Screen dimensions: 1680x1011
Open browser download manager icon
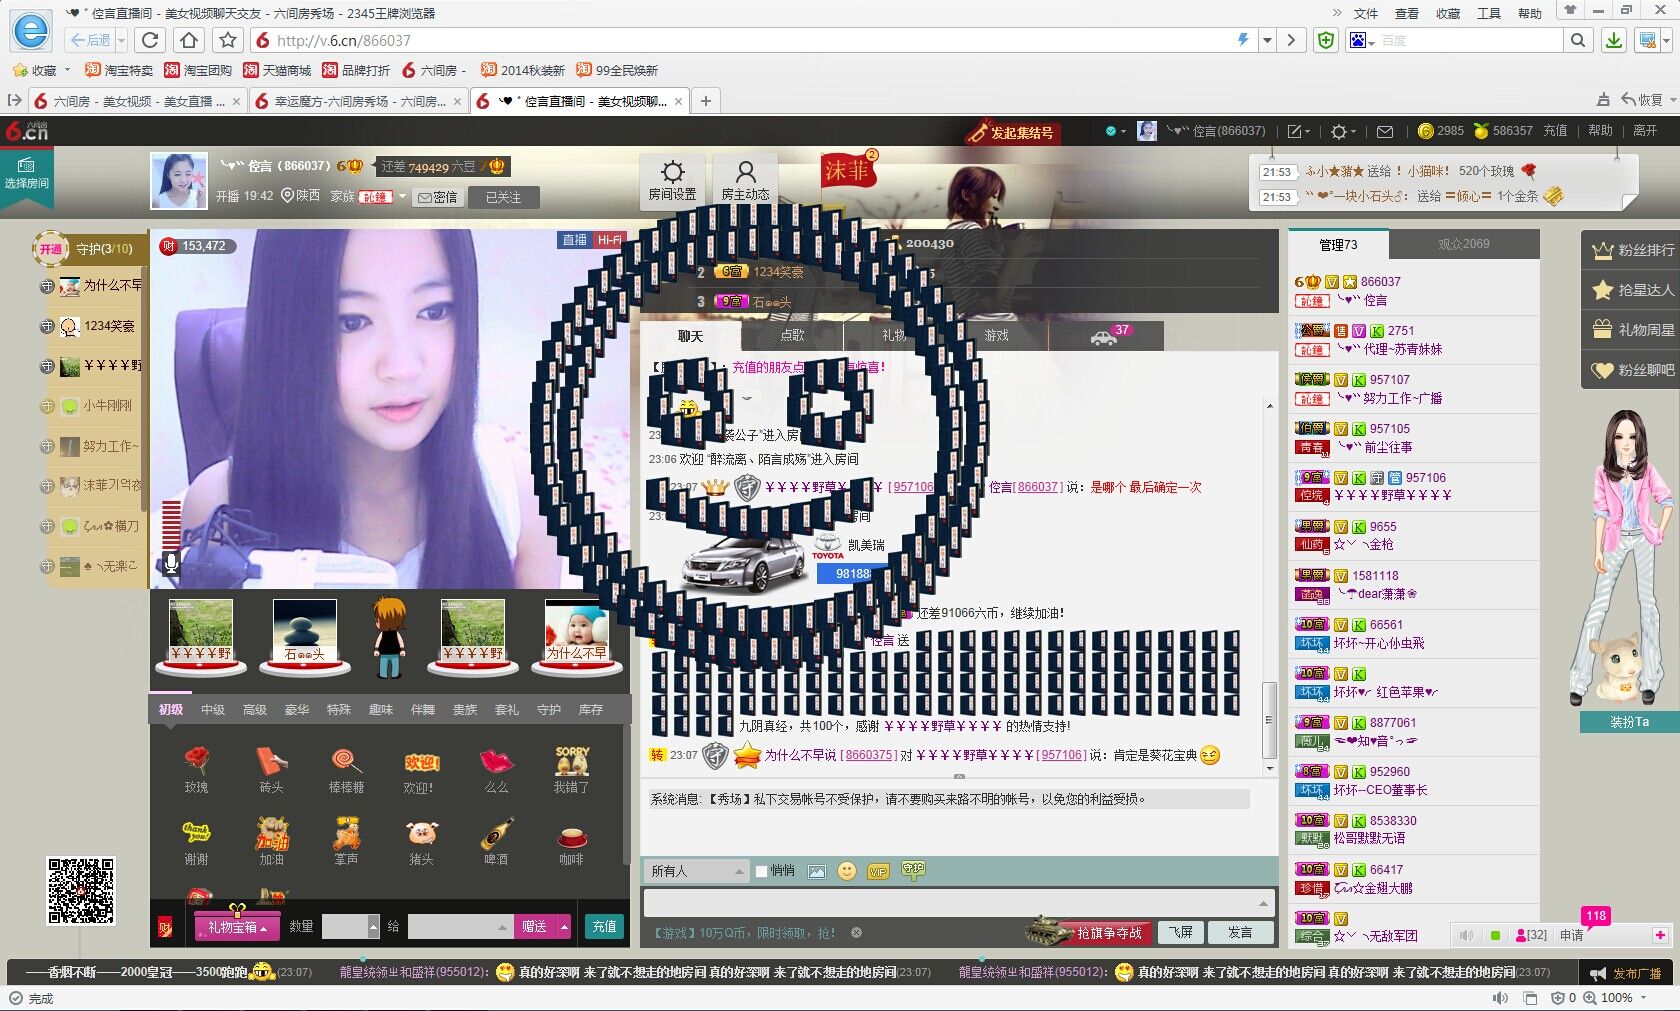1613,40
